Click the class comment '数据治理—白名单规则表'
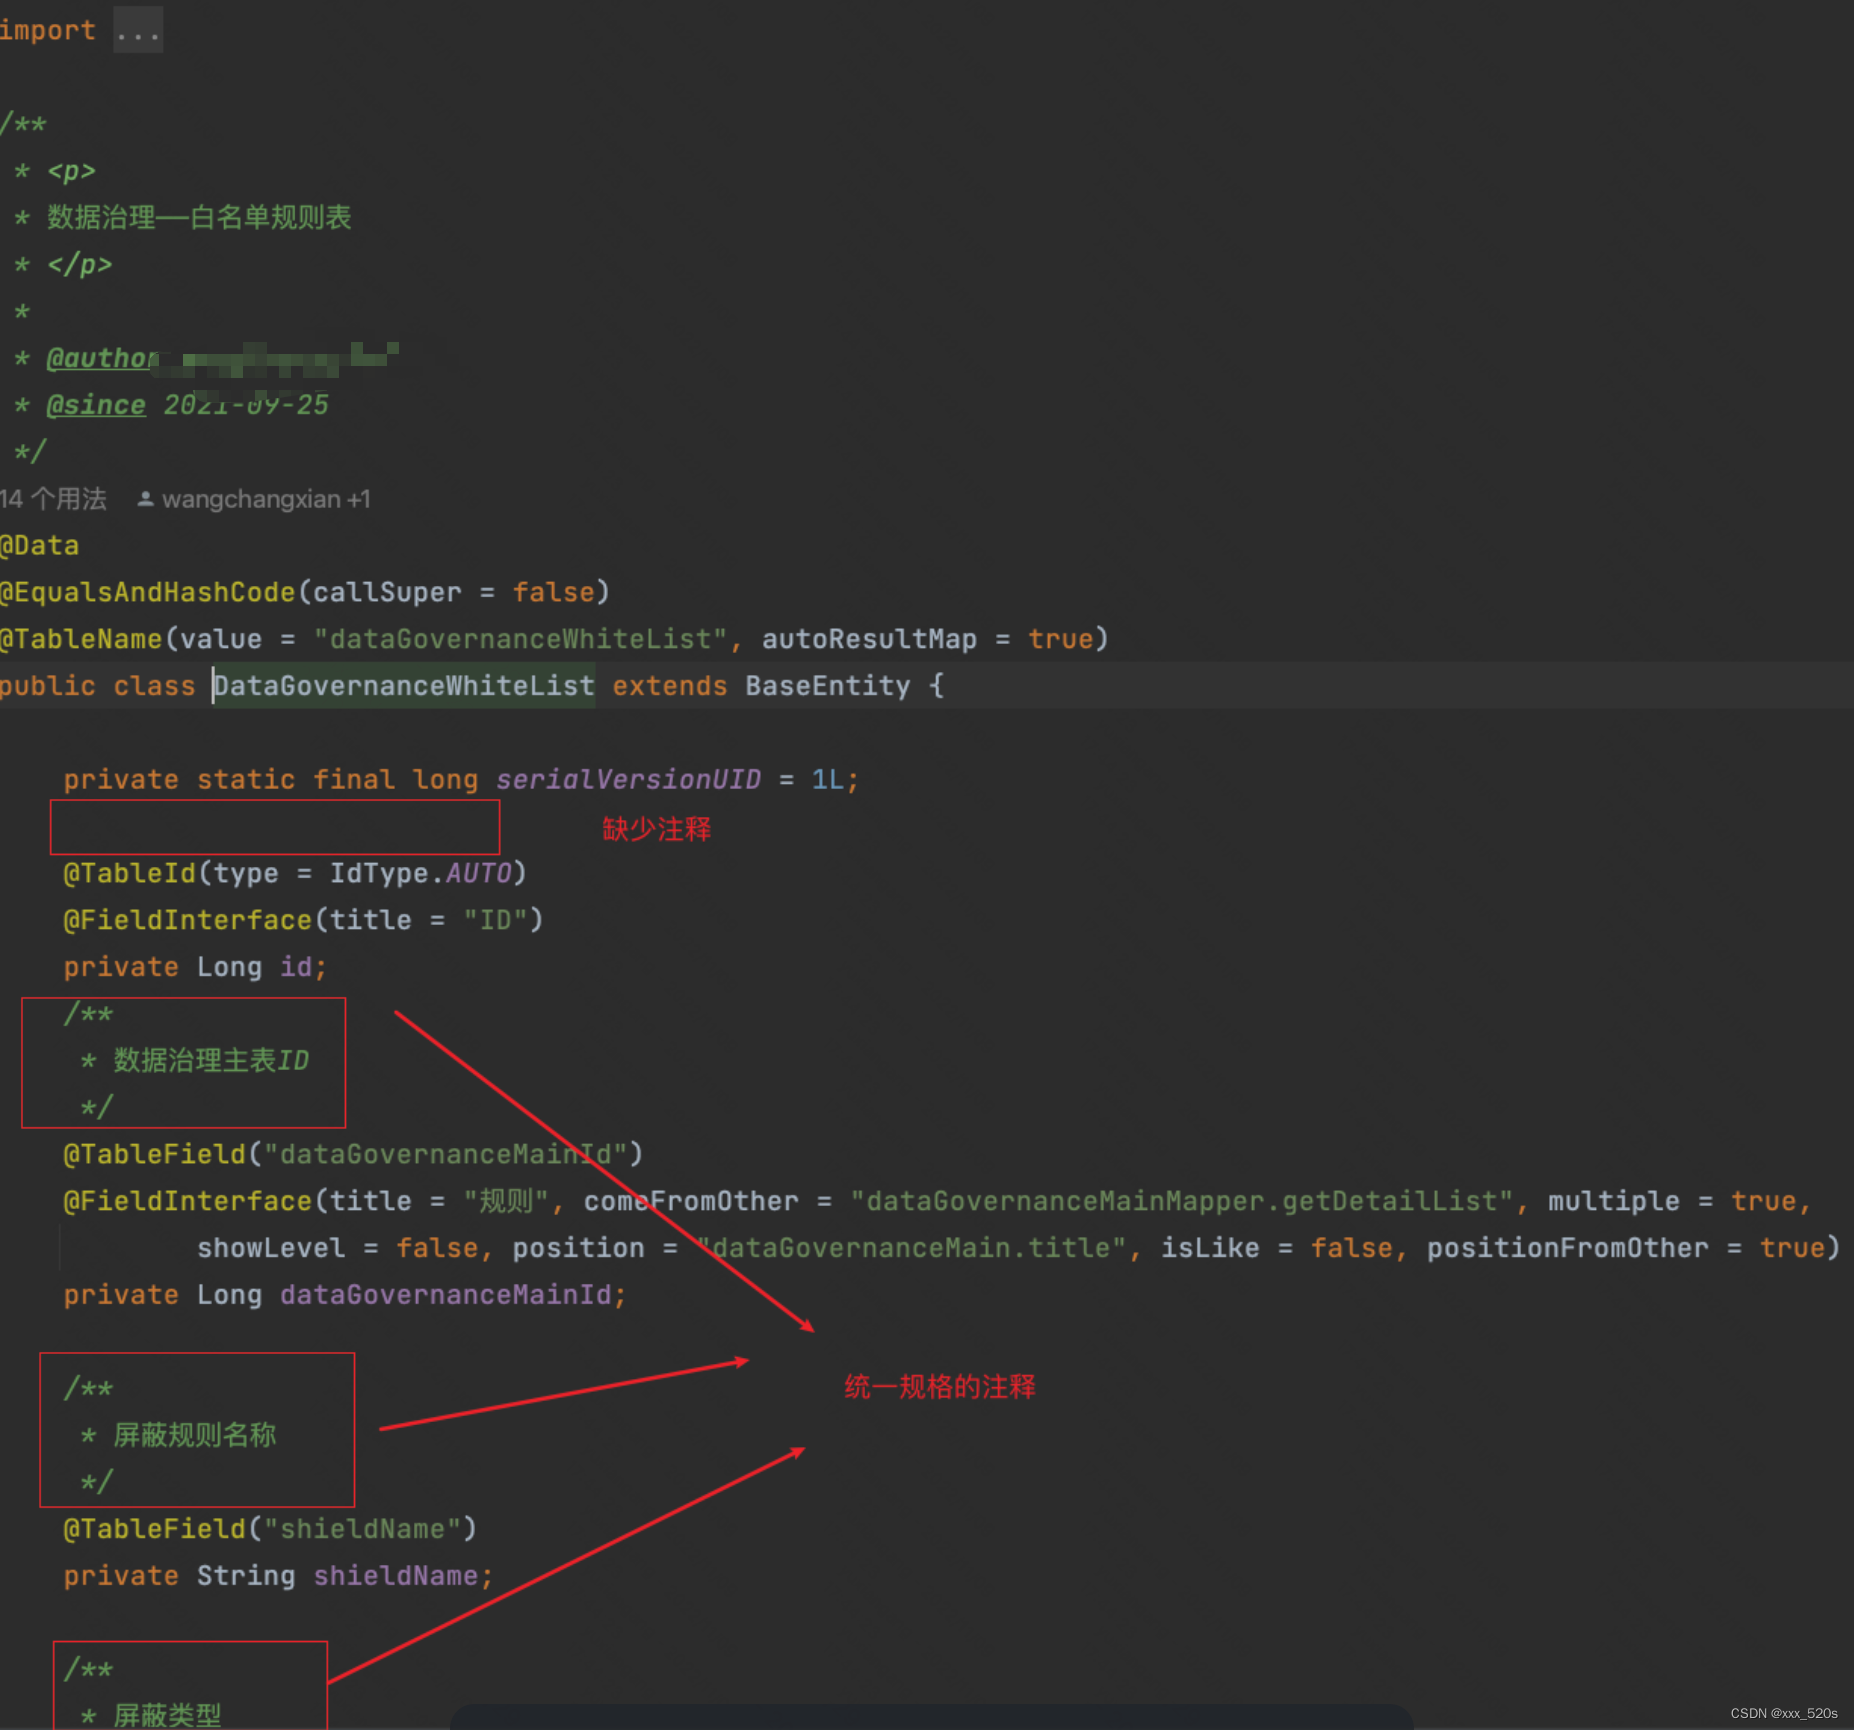The image size is (1854, 1730). pos(199,217)
